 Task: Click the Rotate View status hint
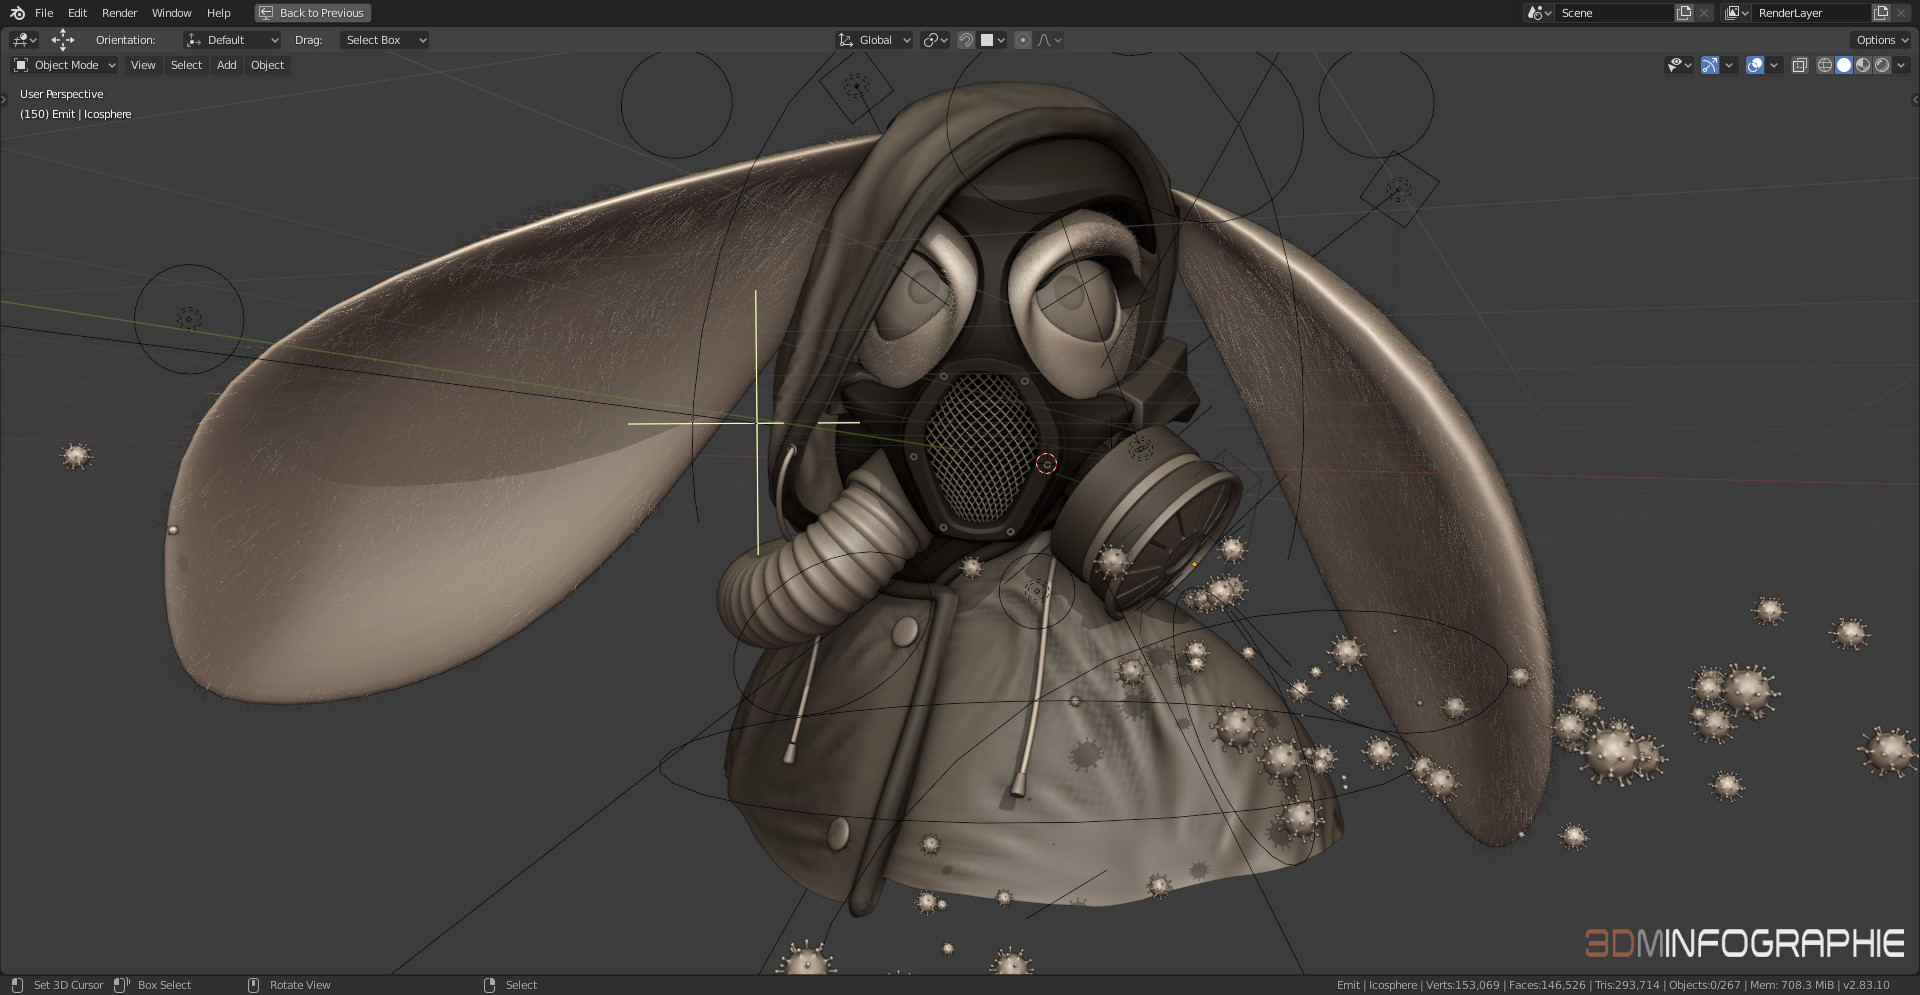click(x=300, y=985)
